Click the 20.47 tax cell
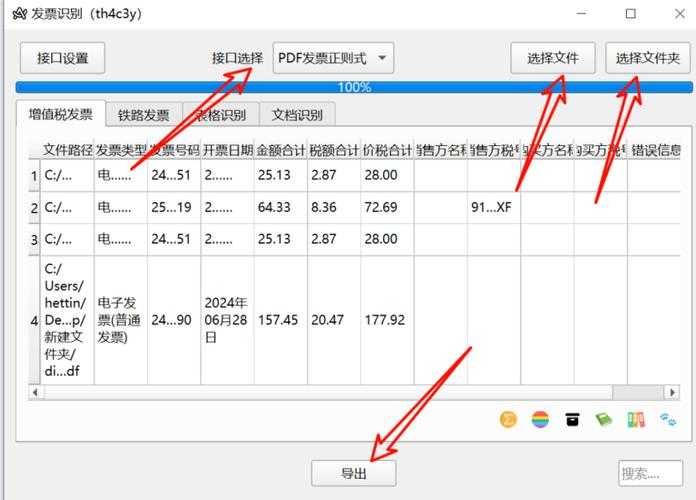The height and width of the screenshot is (500, 696). point(334,320)
